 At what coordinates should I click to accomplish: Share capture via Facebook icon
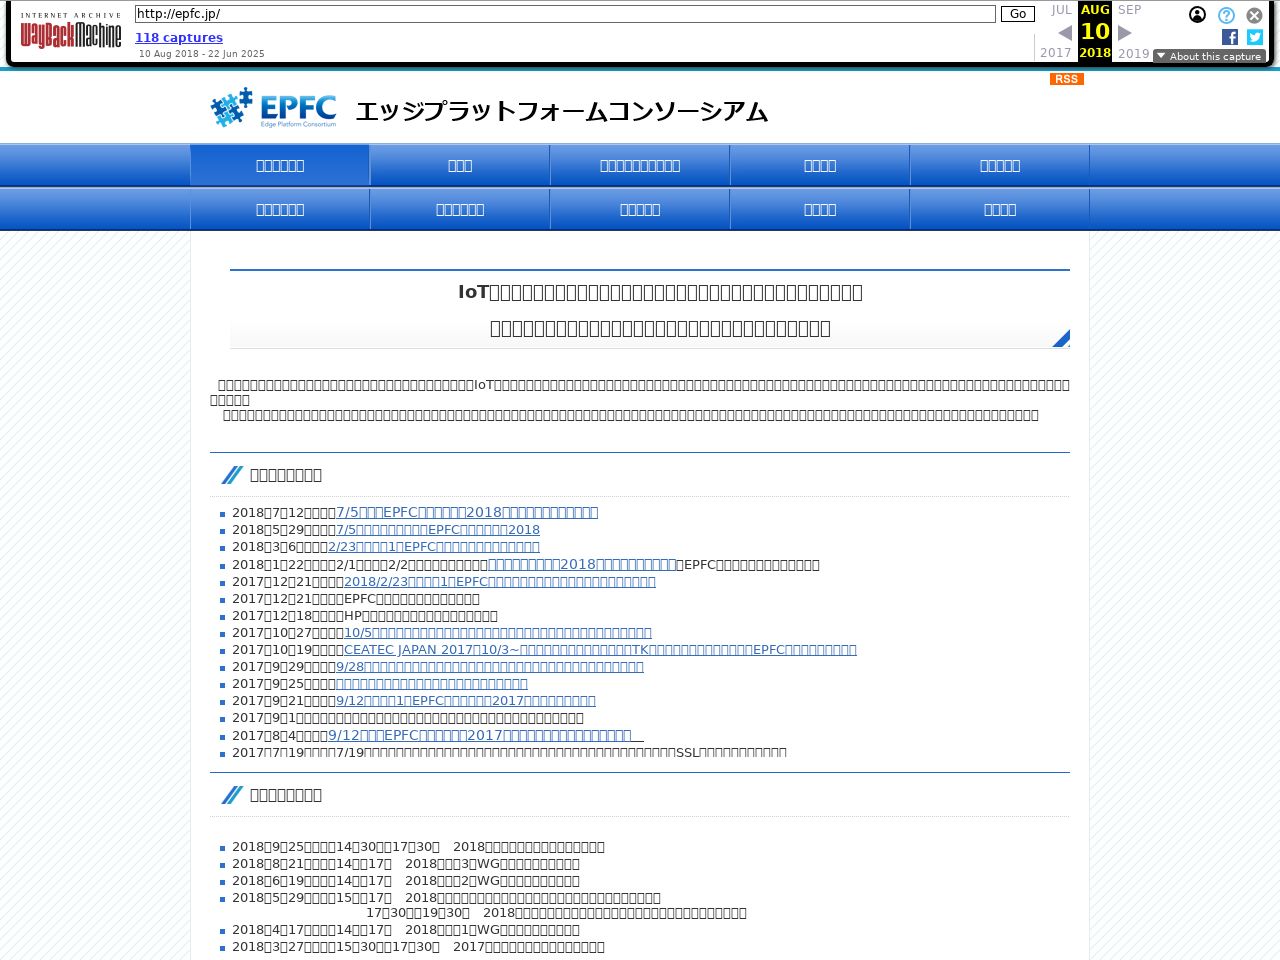[x=1230, y=37]
